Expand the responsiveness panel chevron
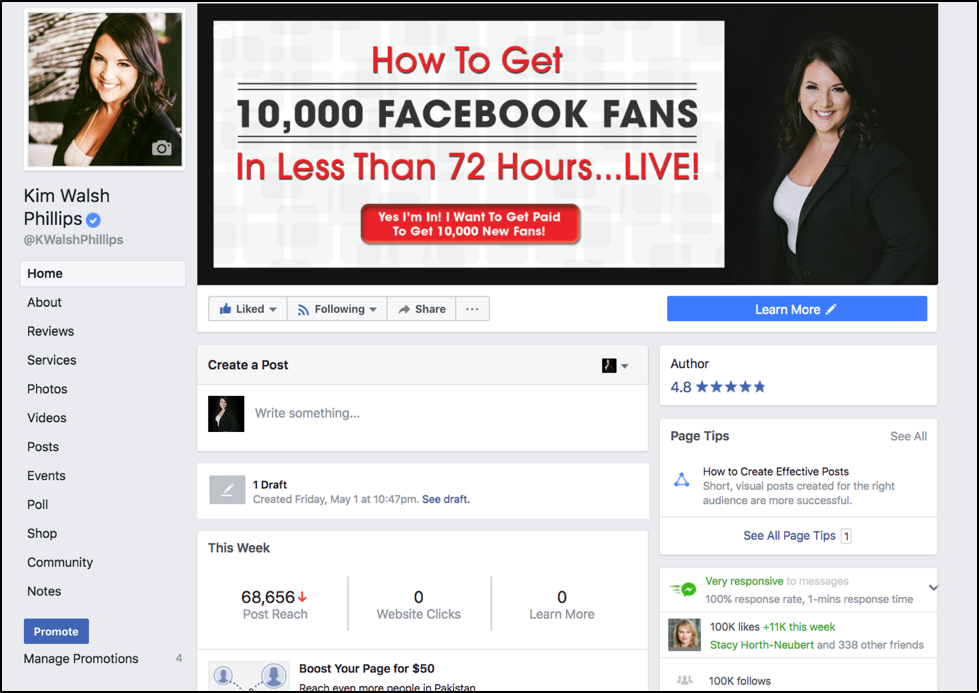Screen dimensions: 979x693 click(x=933, y=588)
